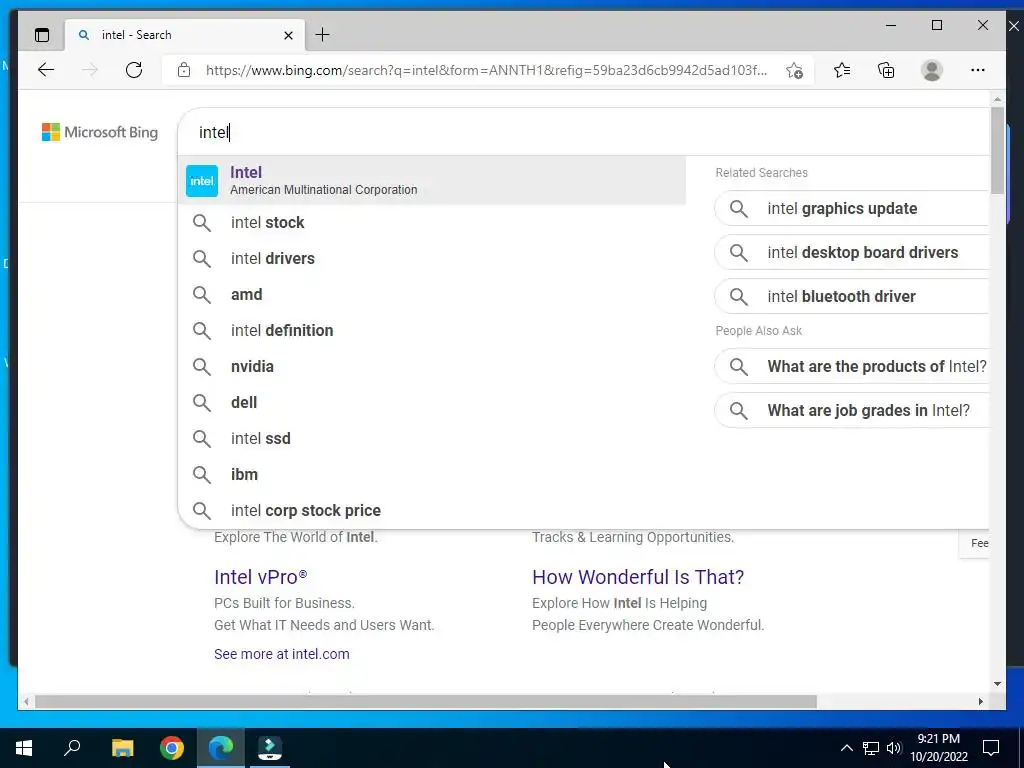Open 'What are the products of Intel?'

click(x=852, y=366)
